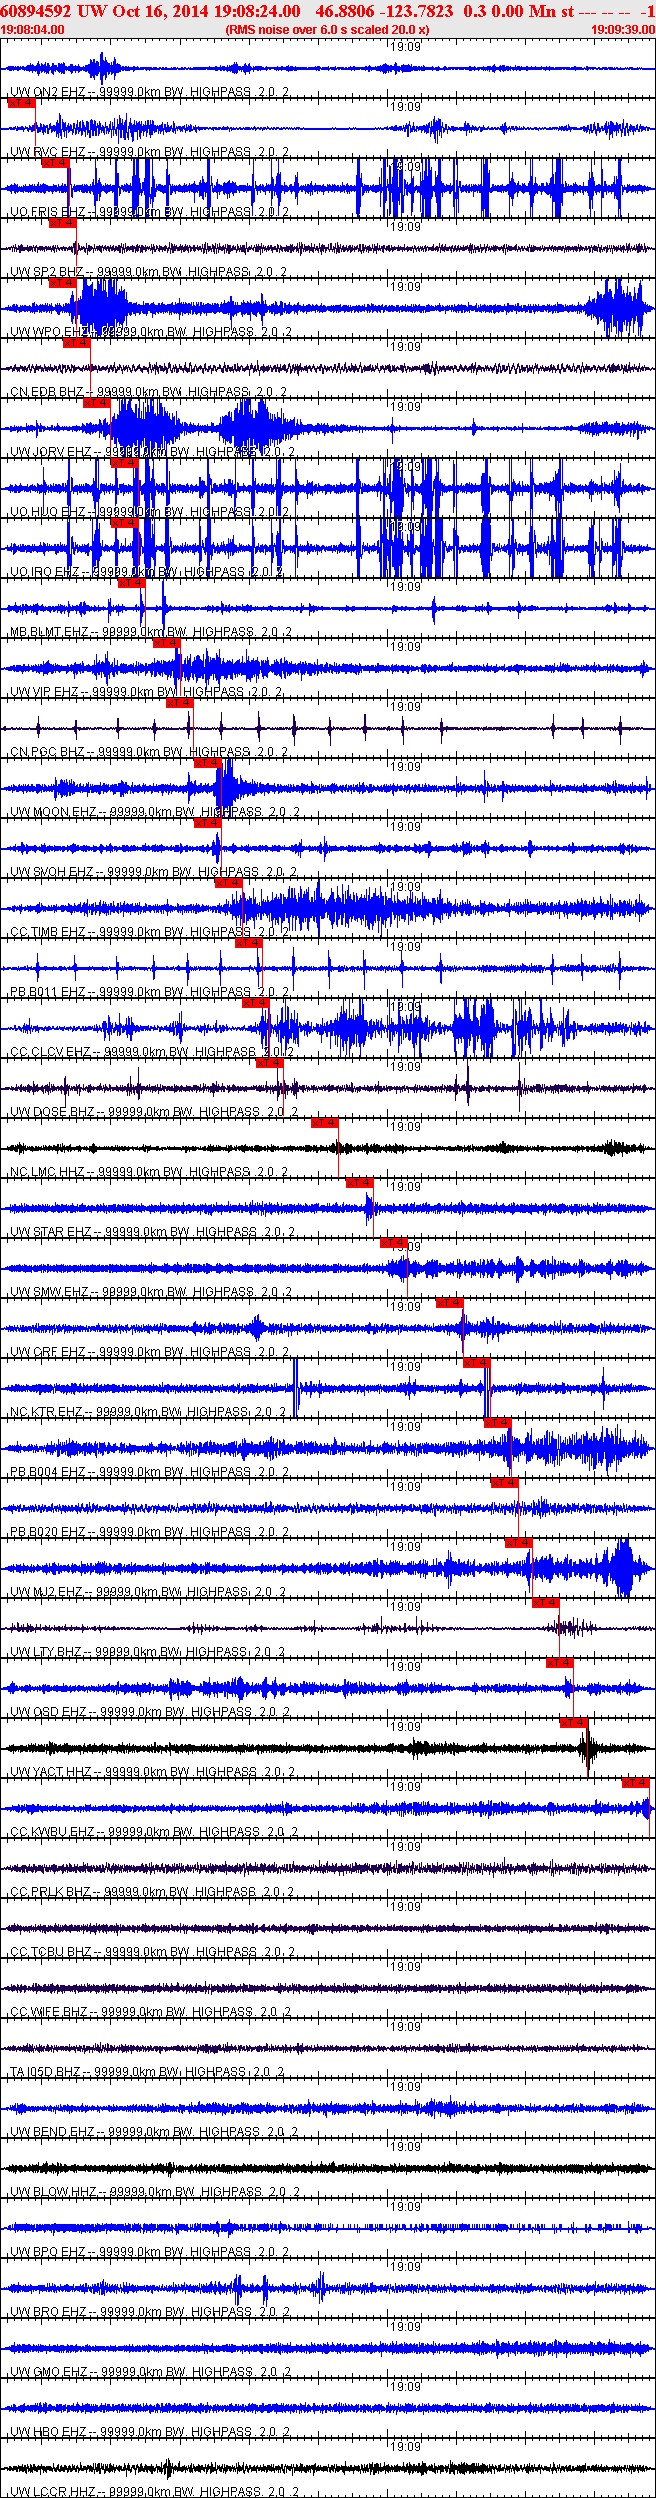Select red pick marker on CC TIMB trace
This screenshot has width=656, height=2498.
click(x=229, y=882)
